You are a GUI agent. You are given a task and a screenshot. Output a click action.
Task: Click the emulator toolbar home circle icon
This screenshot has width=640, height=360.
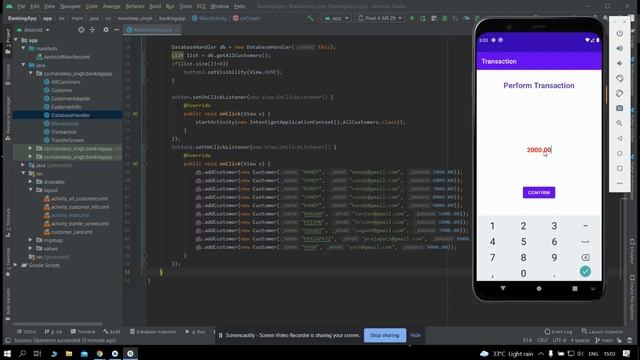click(620, 153)
